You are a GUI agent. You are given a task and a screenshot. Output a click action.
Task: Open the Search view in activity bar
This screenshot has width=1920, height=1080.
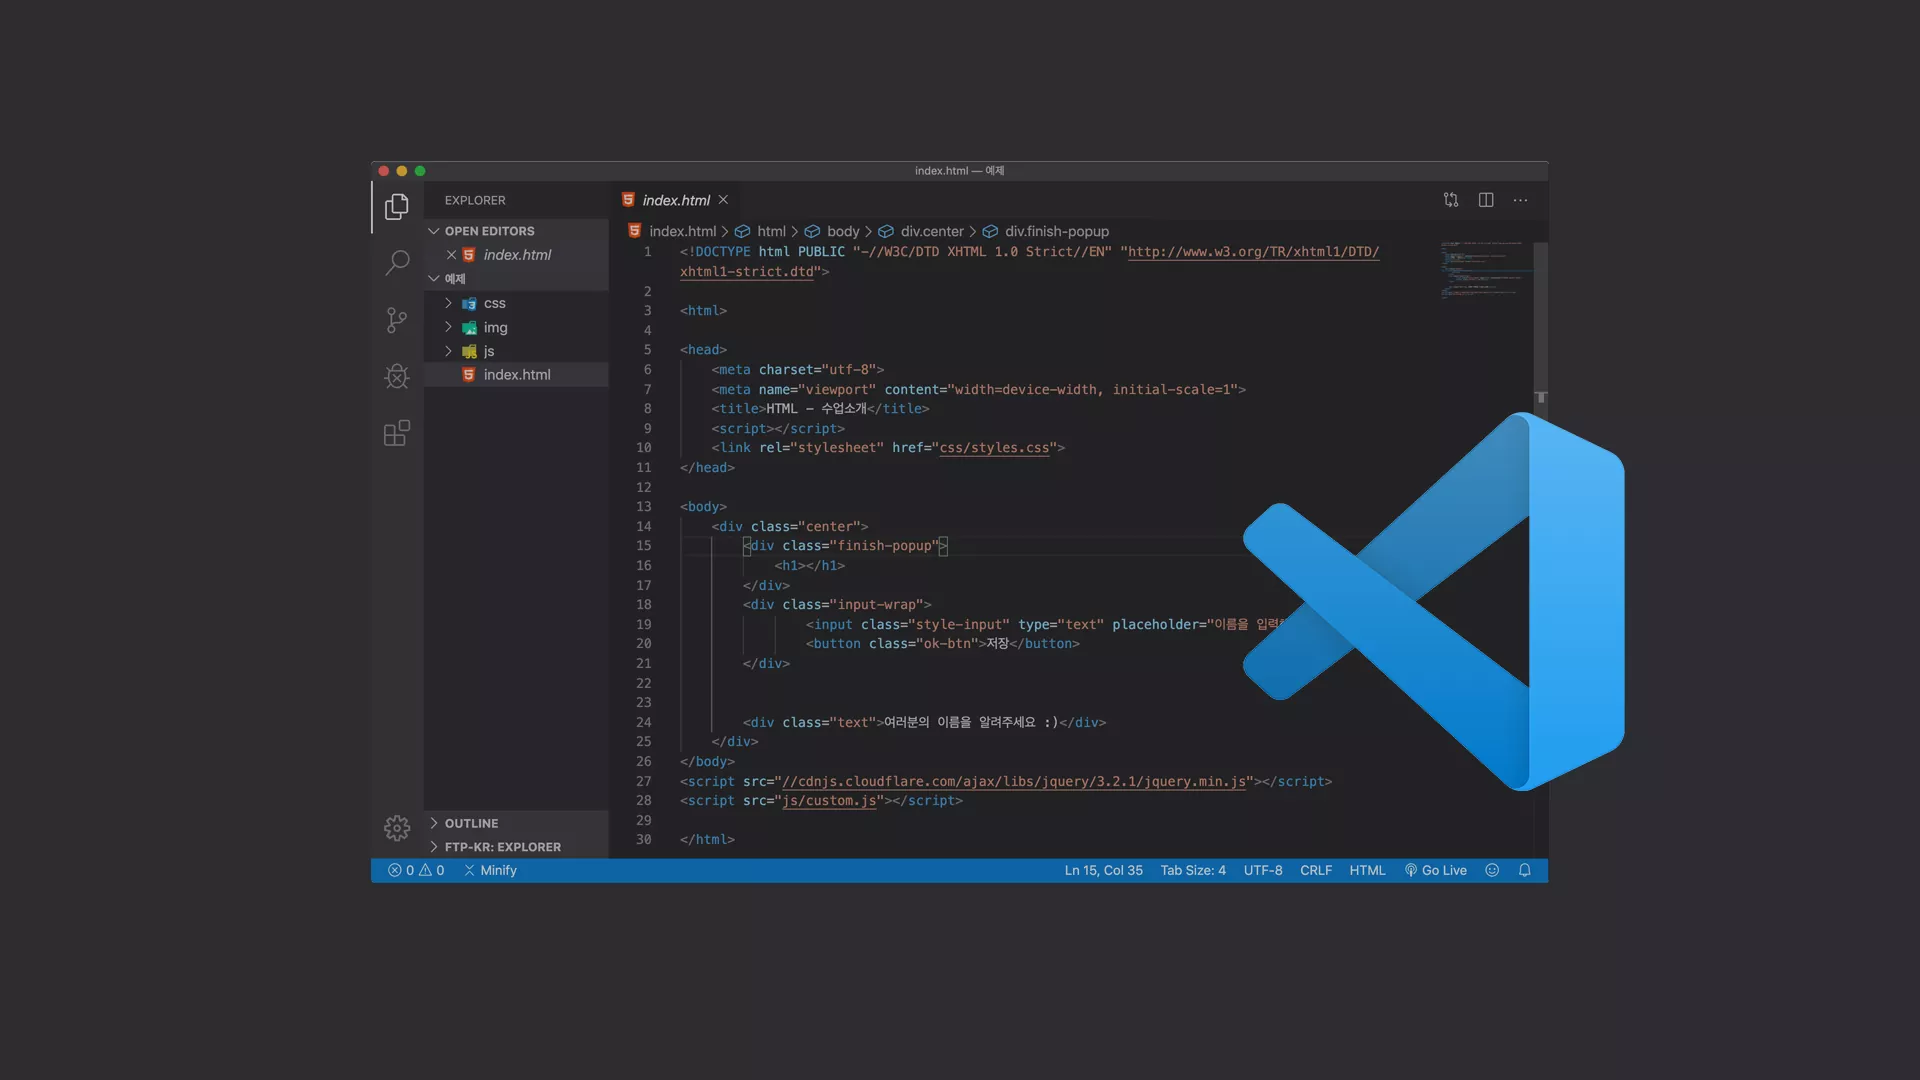click(397, 263)
